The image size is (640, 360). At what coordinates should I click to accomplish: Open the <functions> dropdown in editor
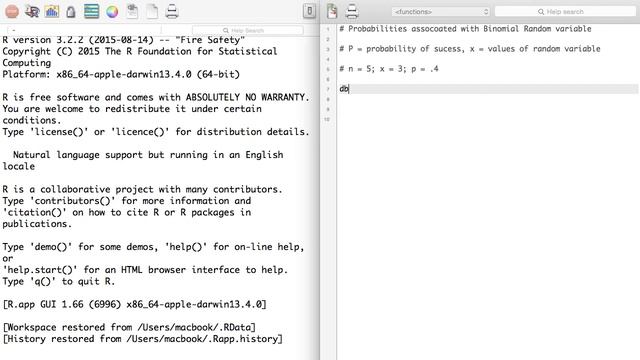(440, 12)
